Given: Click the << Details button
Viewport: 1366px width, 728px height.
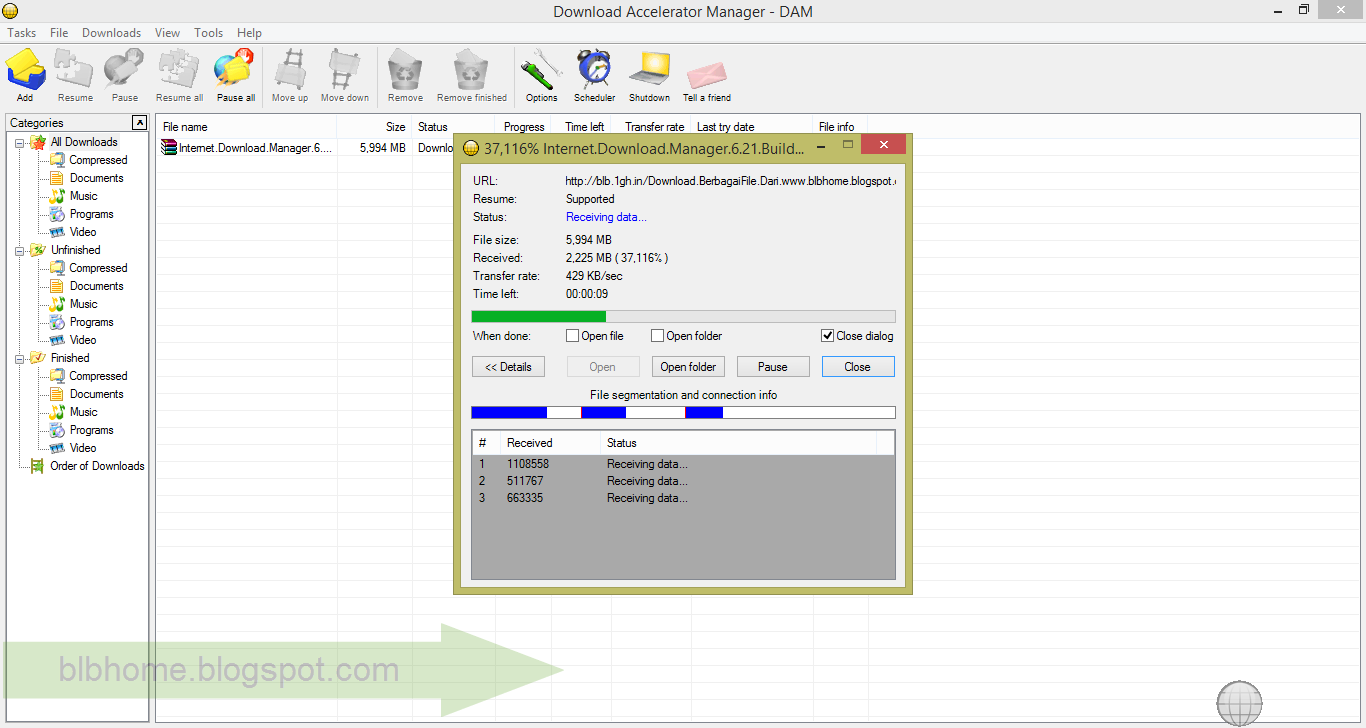Looking at the screenshot, I should pos(508,367).
